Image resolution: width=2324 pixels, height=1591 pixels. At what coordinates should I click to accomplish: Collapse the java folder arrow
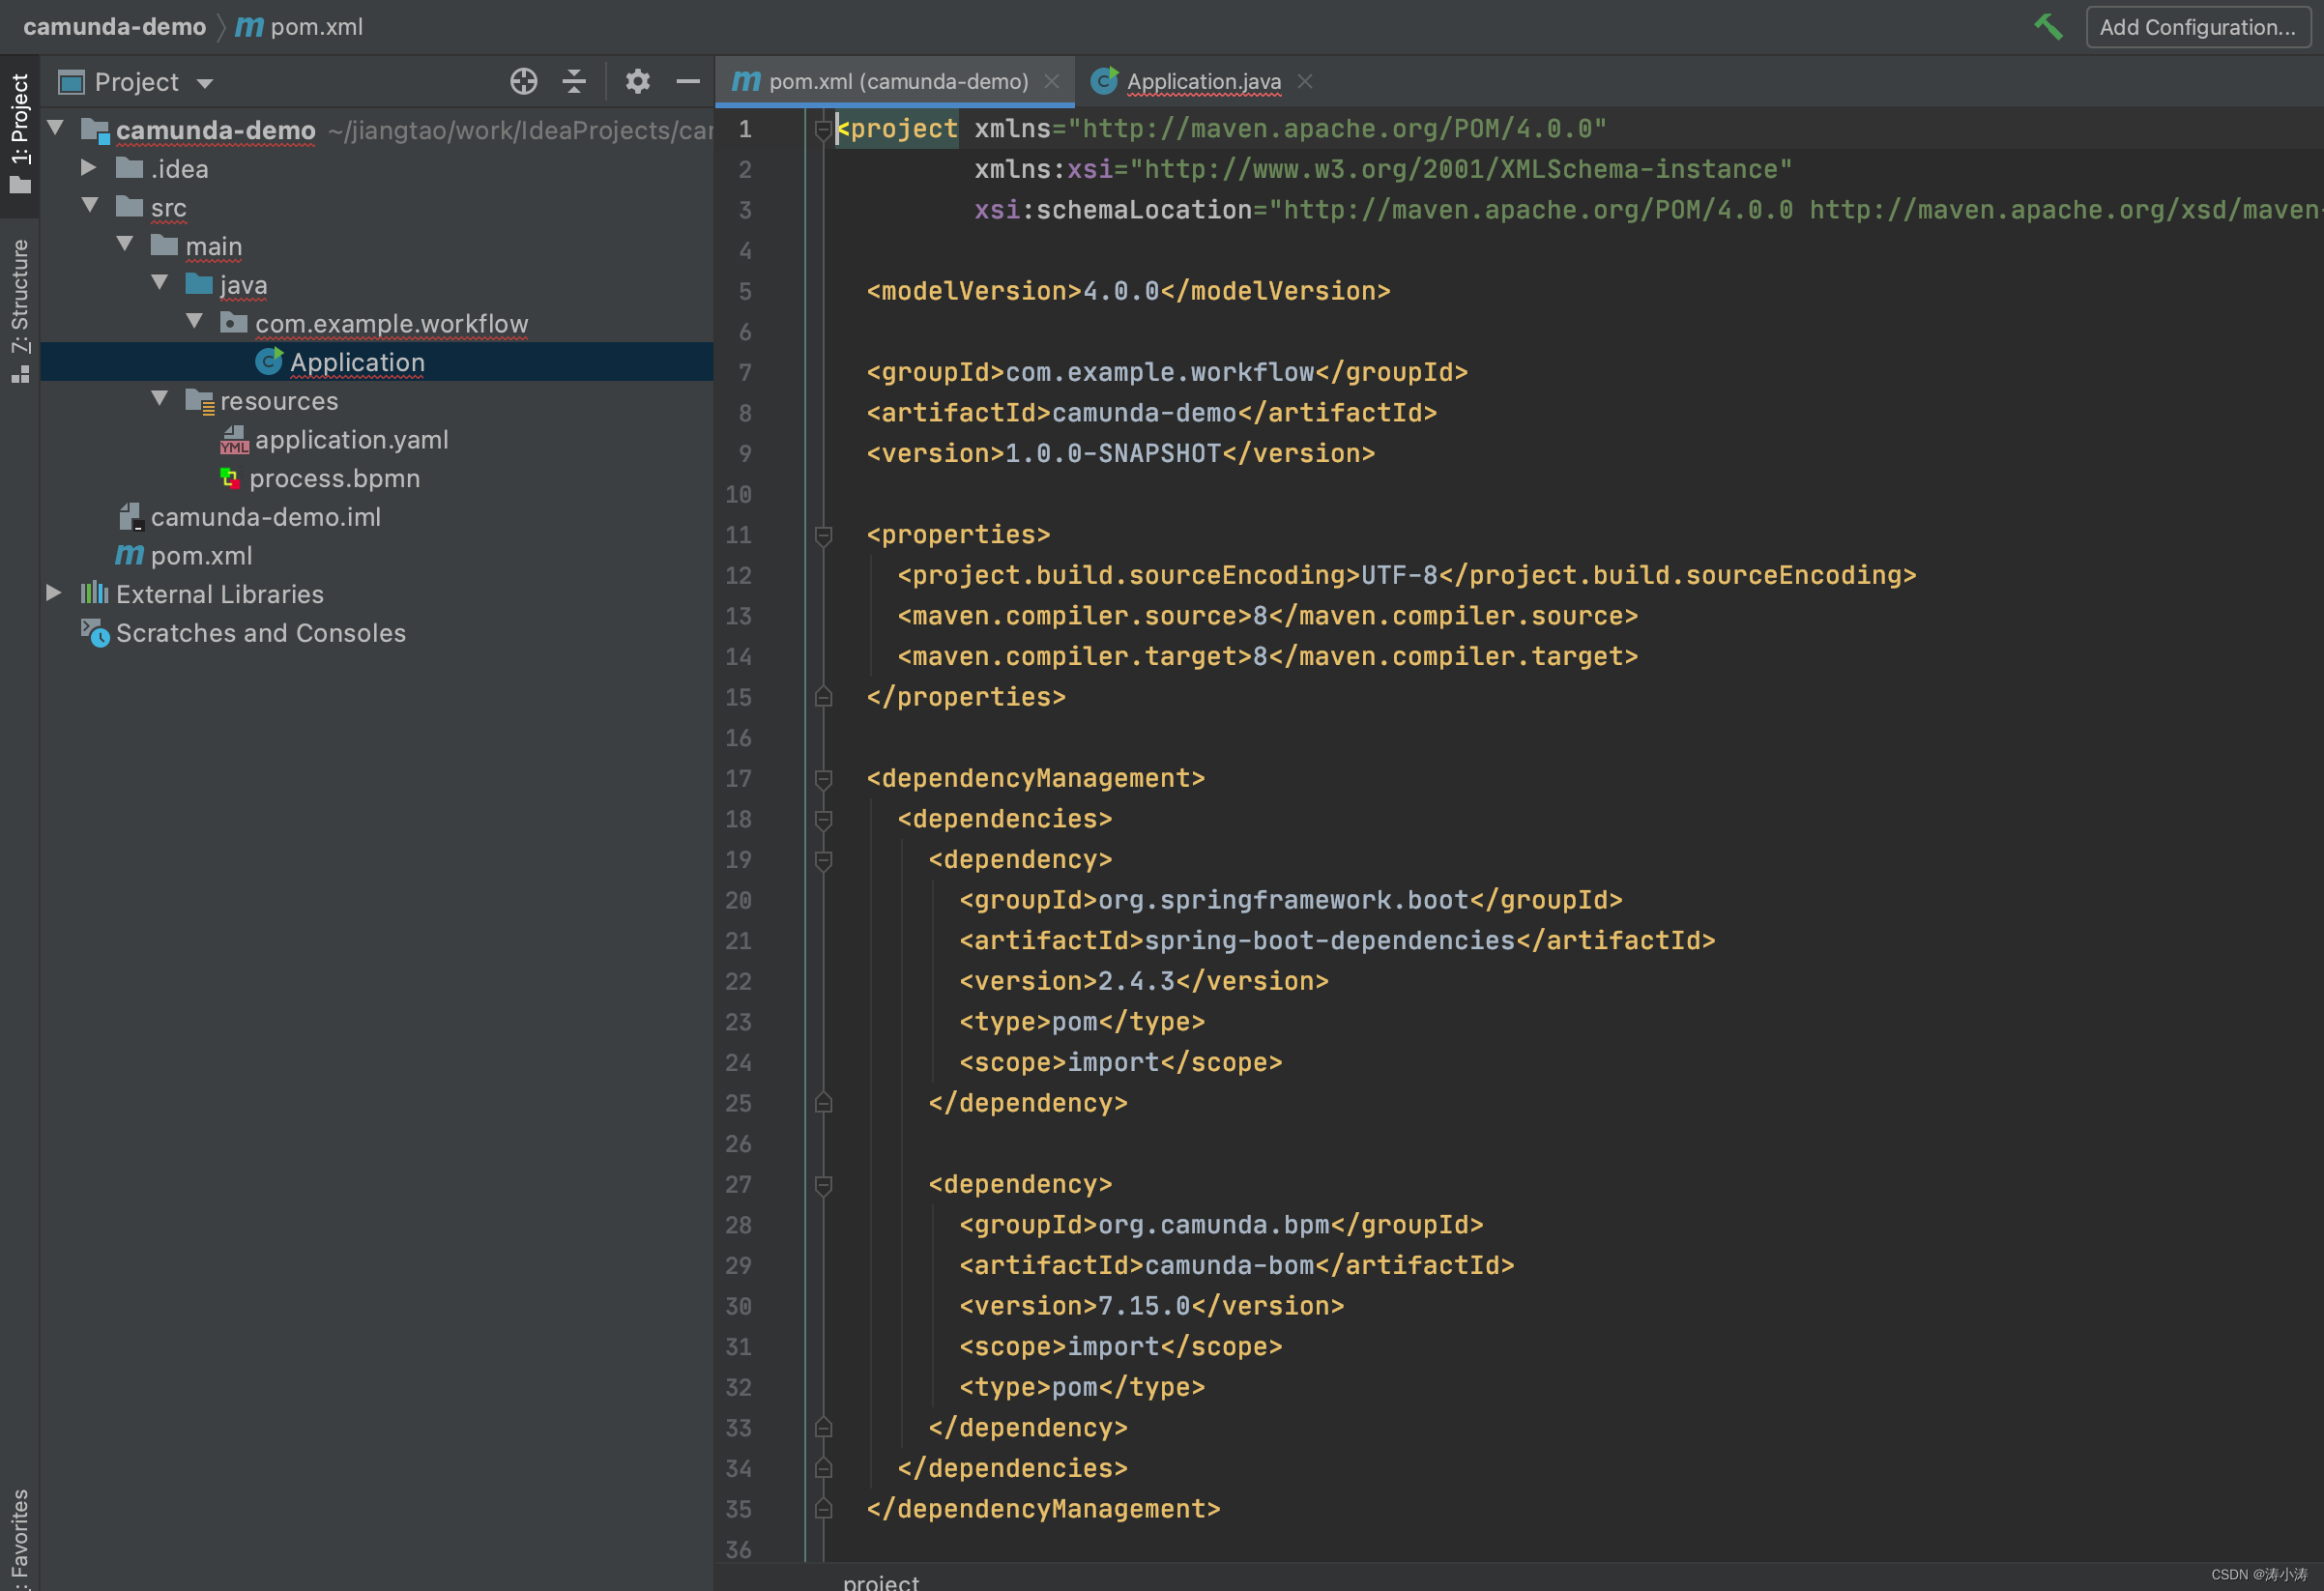click(160, 283)
